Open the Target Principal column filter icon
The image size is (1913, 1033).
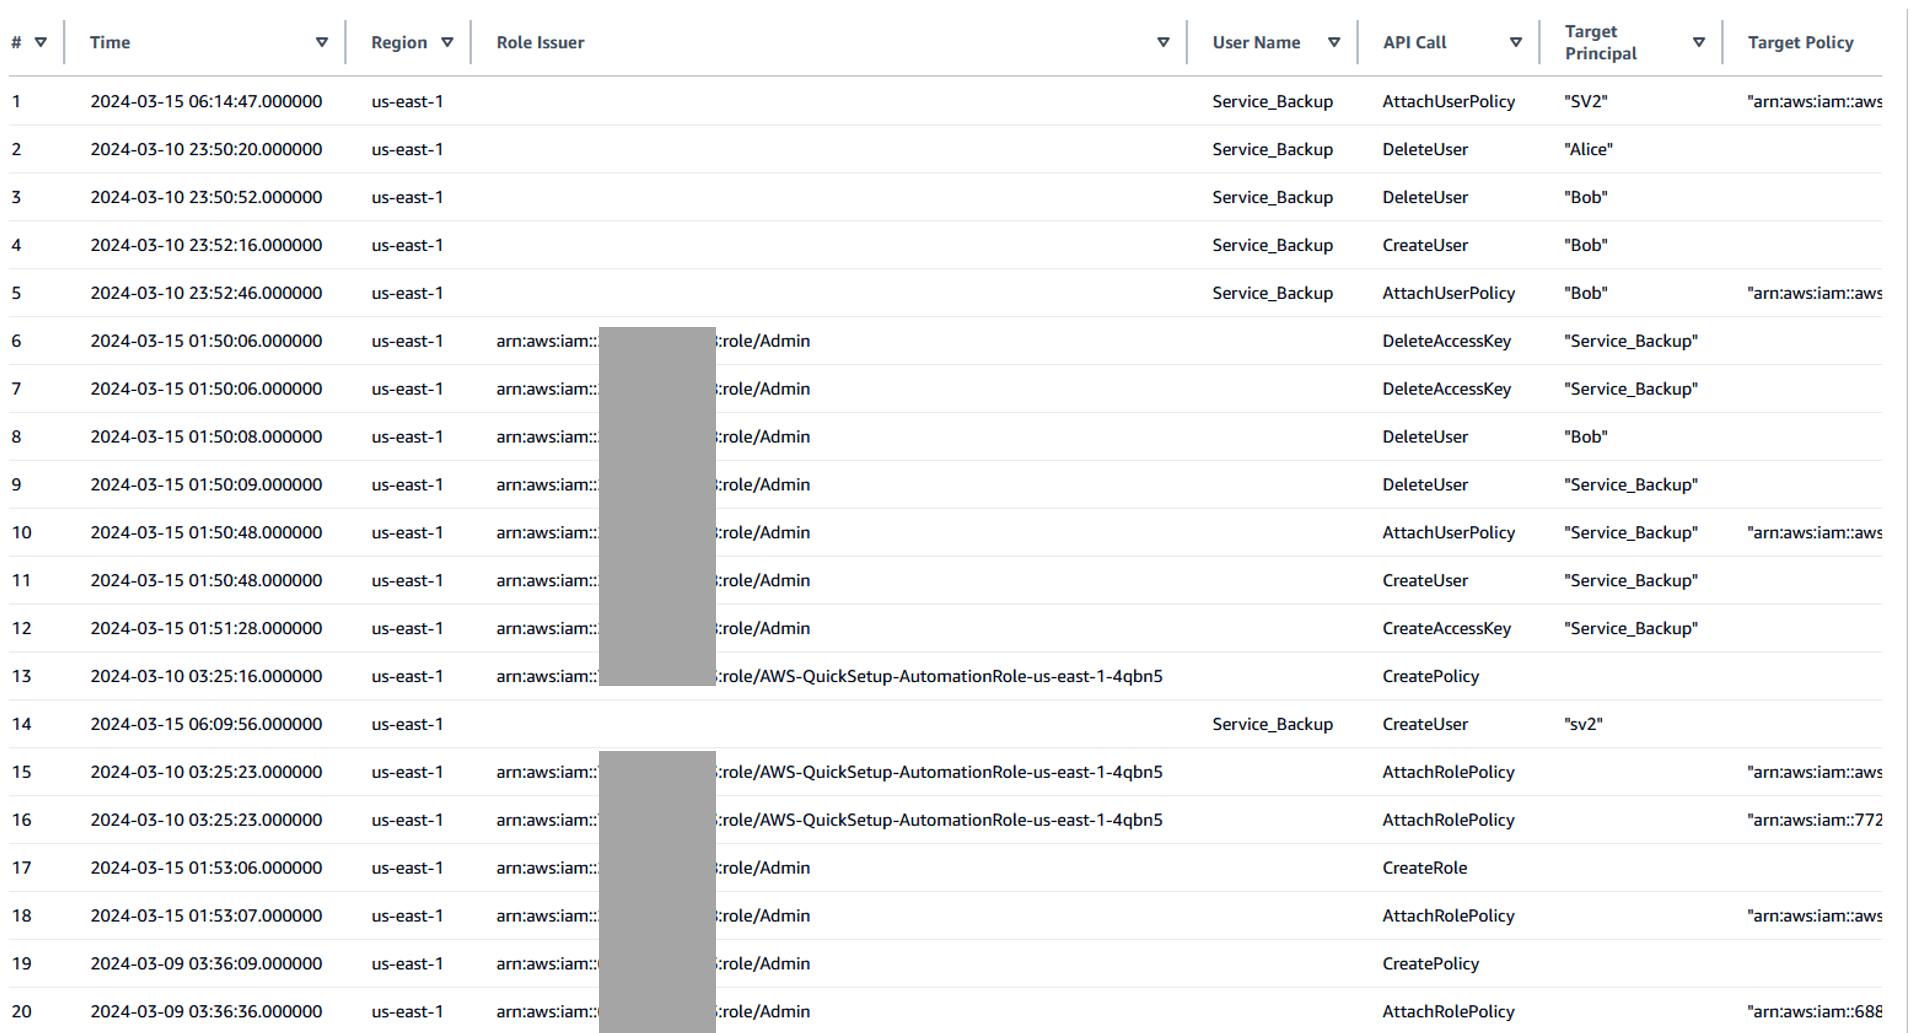coord(1698,42)
